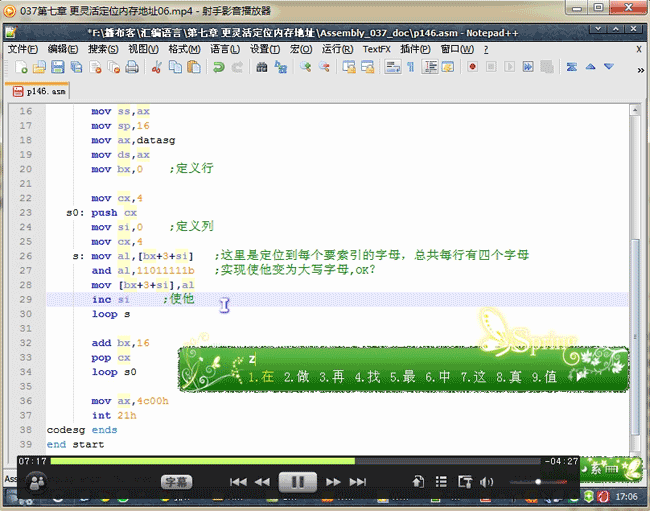Click the Save file toolbar icon
Viewport: 650px width, 511px height.
58,68
